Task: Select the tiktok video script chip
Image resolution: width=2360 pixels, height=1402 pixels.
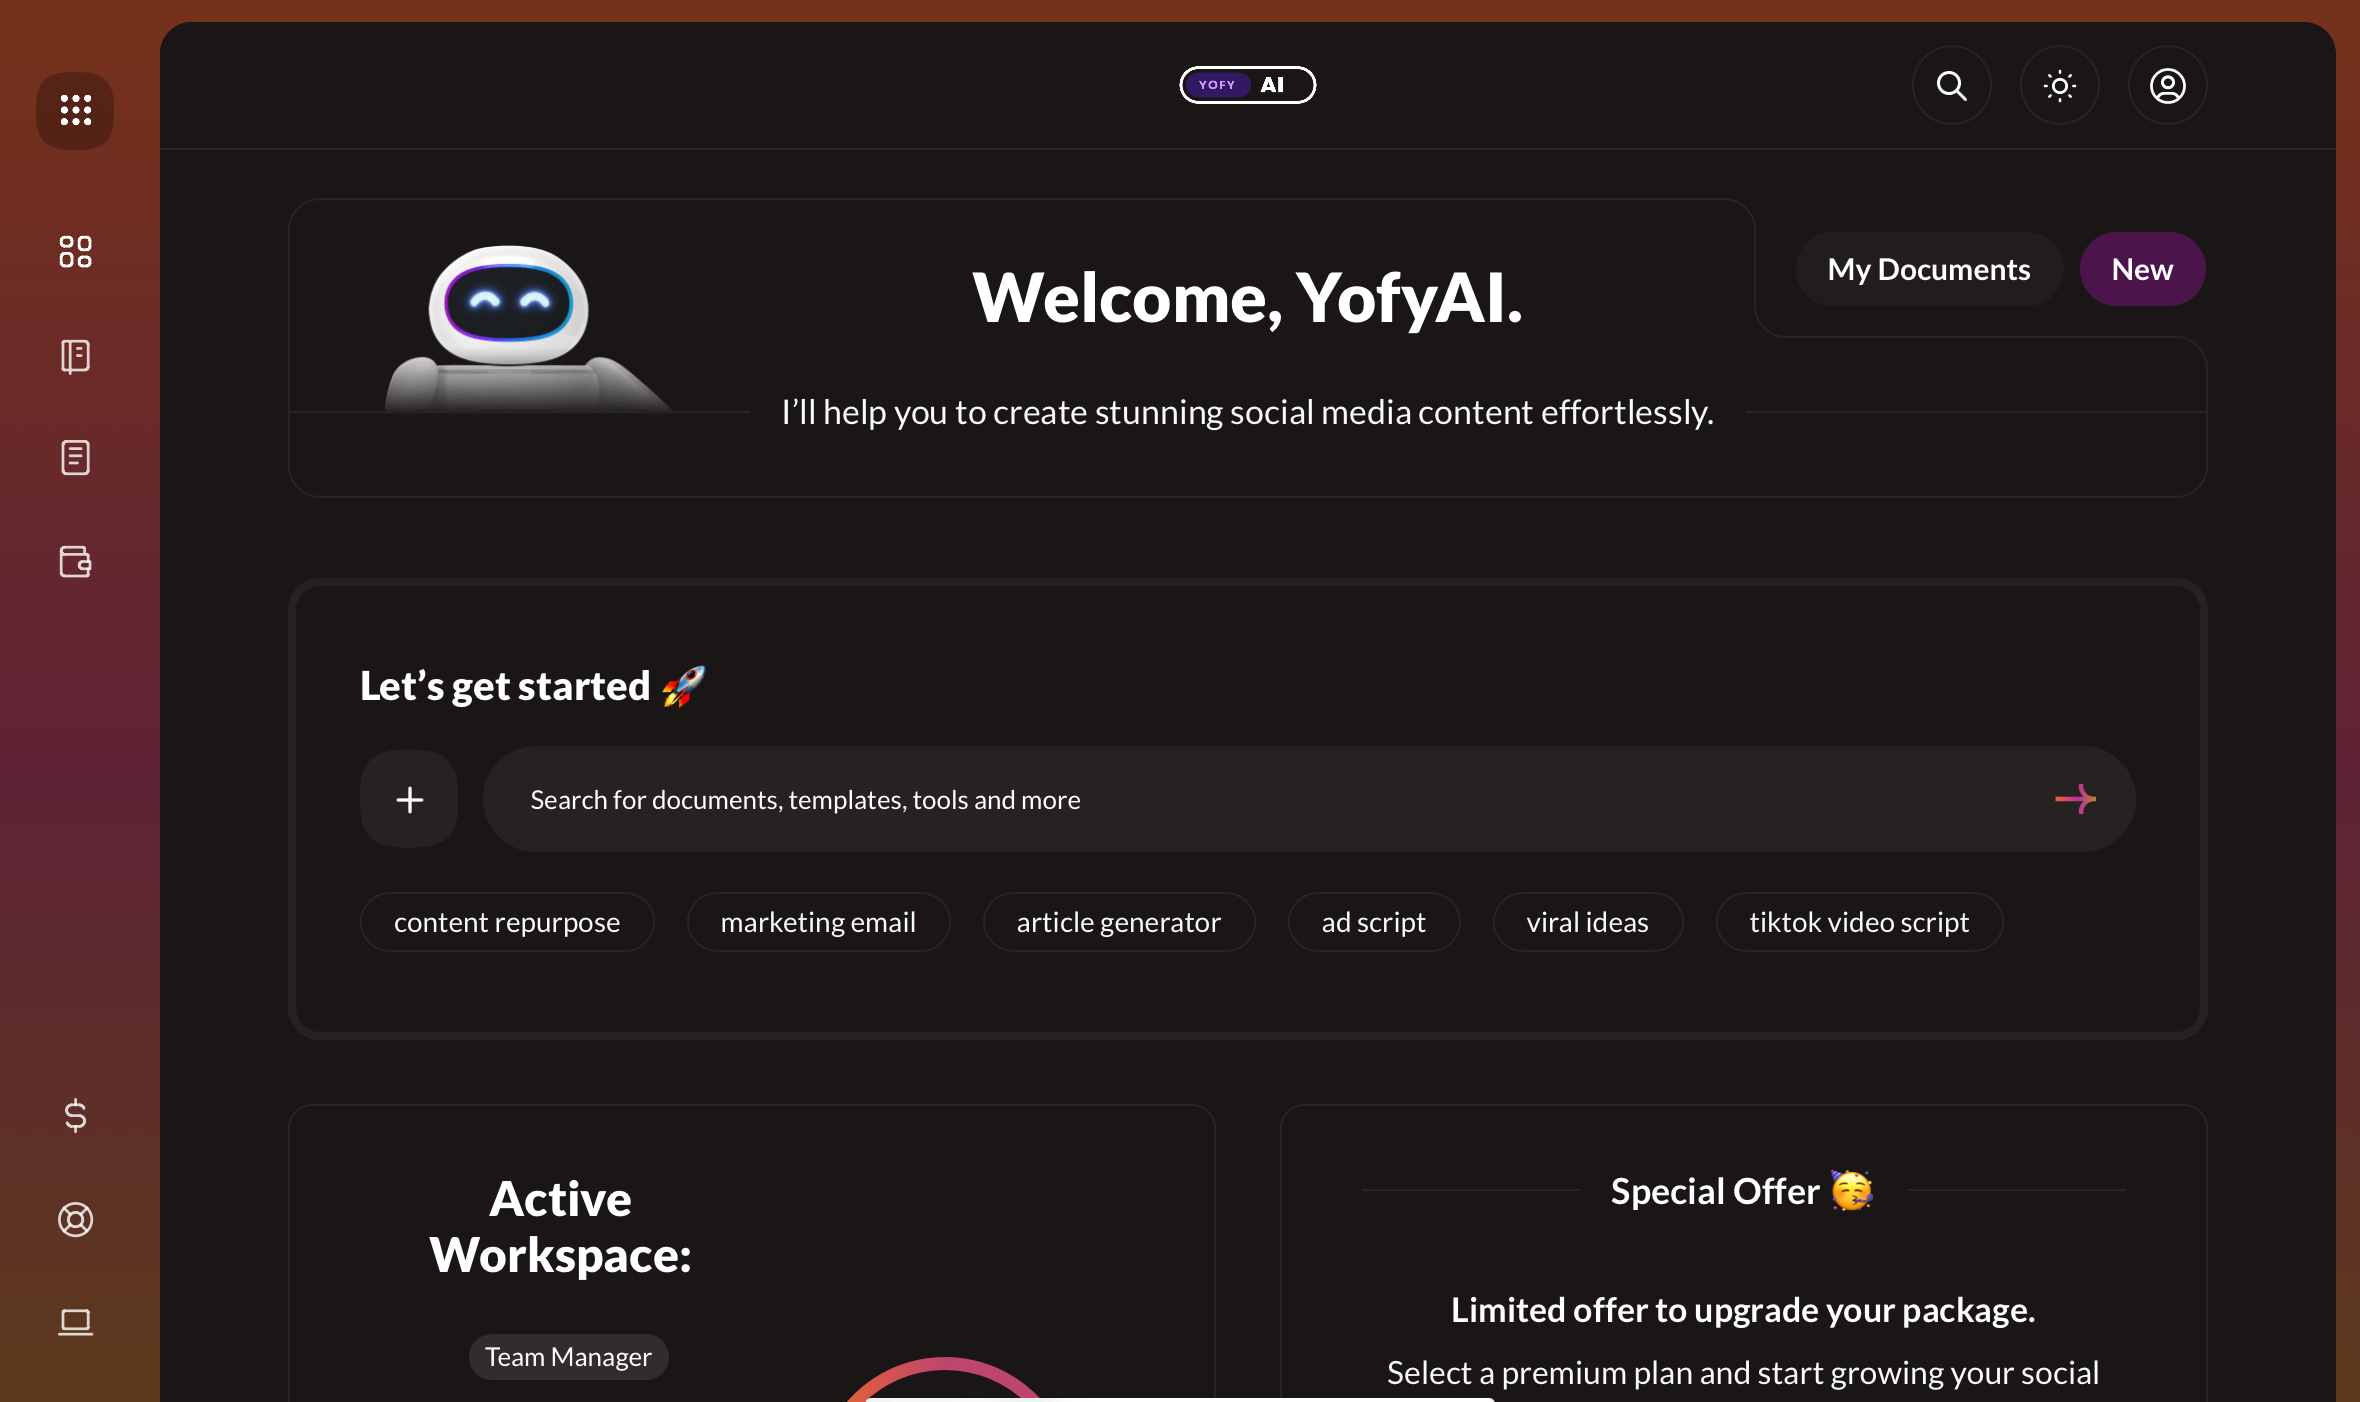Action: point(1858,921)
